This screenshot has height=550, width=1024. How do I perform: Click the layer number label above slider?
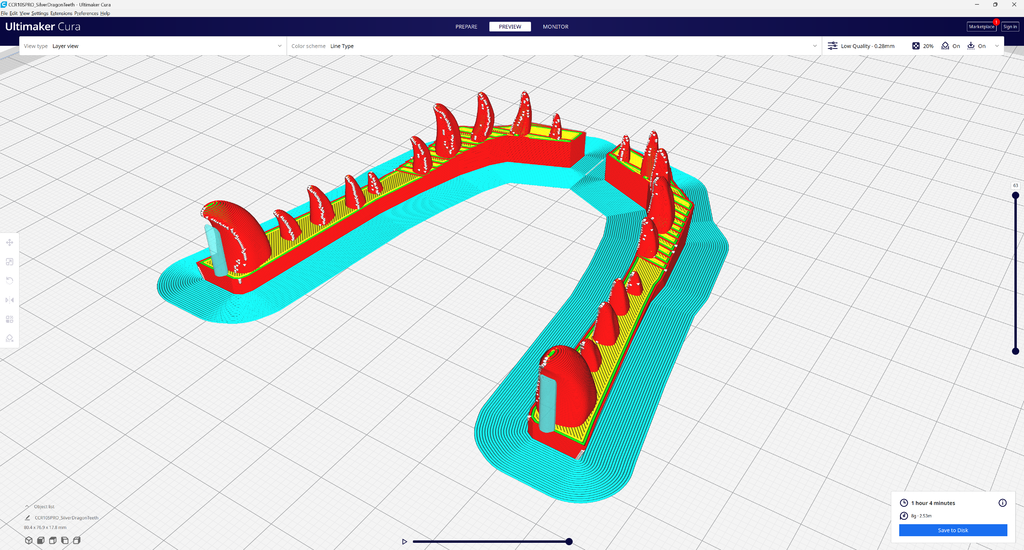coord(1016,186)
